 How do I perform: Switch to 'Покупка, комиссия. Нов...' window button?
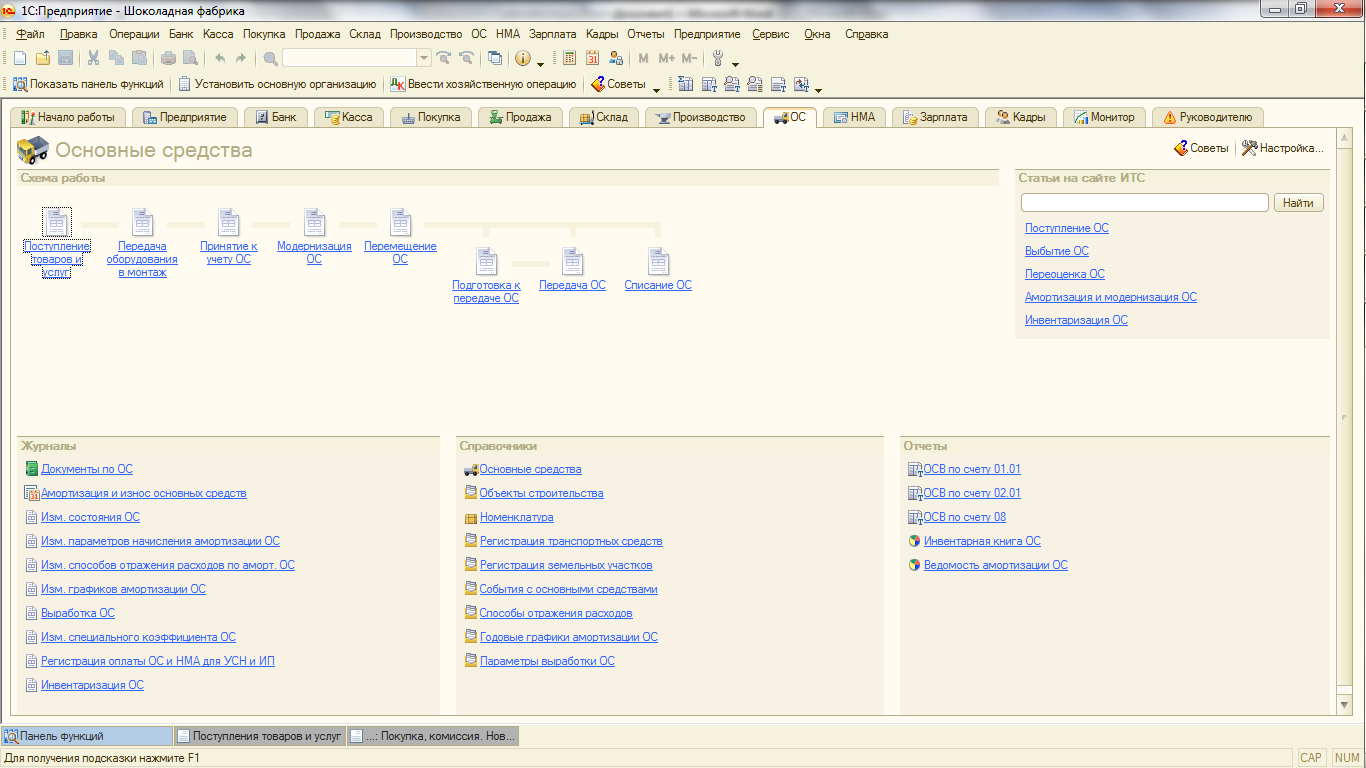pyautogui.click(x=432, y=736)
